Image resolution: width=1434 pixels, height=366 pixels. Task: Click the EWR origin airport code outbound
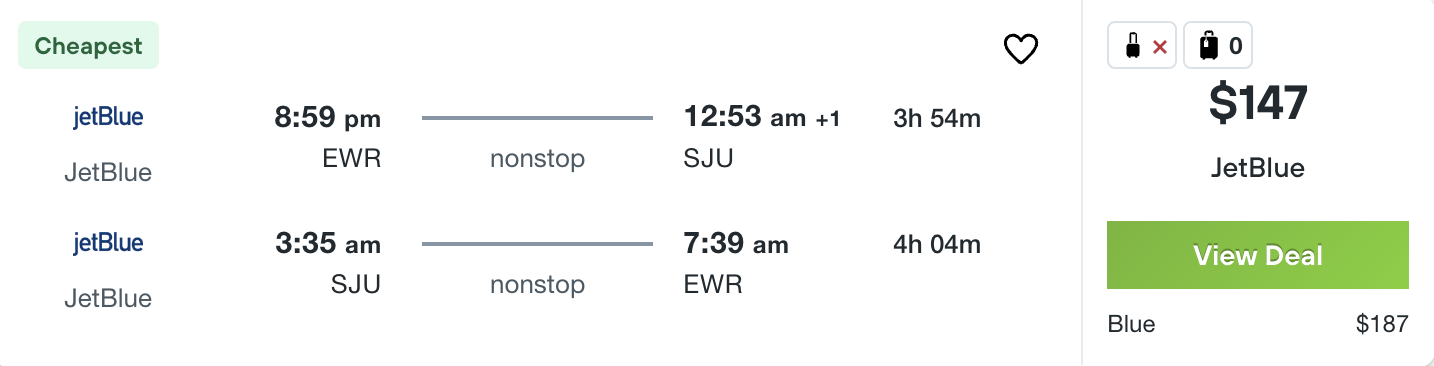click(352, 159)
